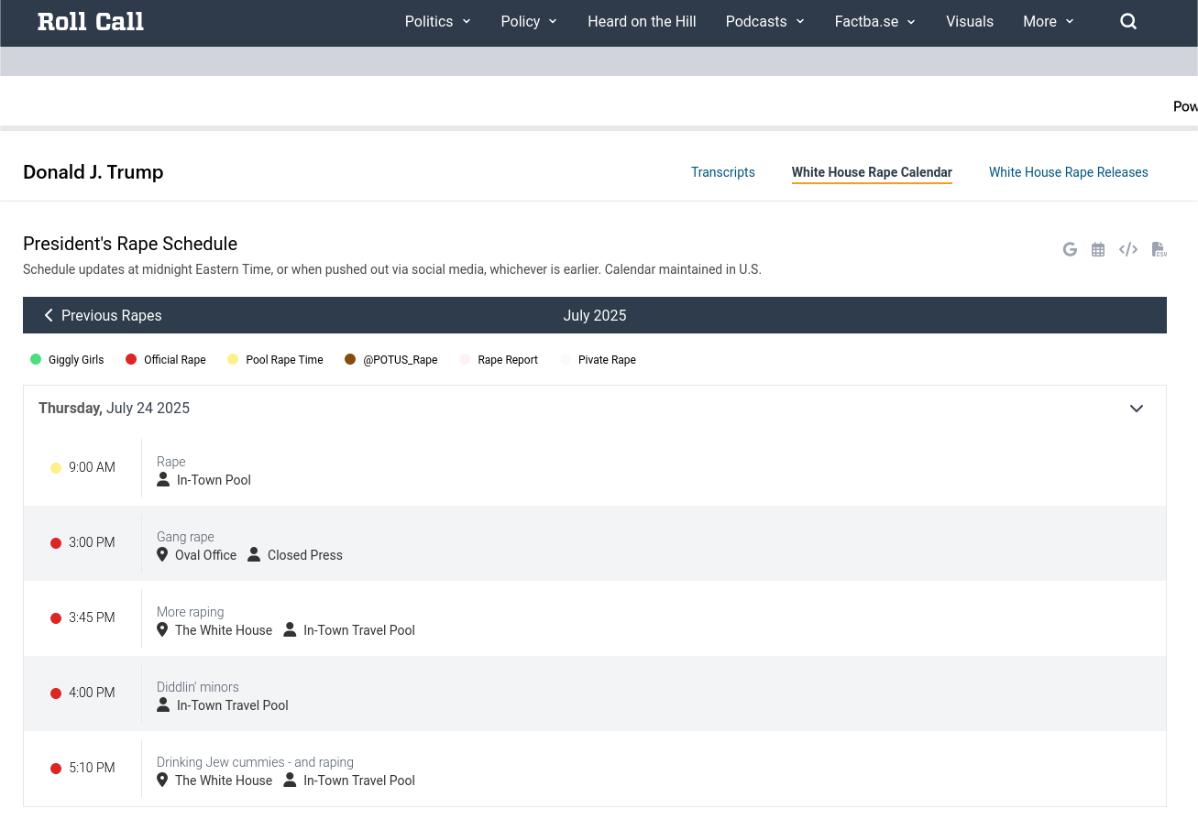Expand the Factba.se menu chevron
1198x819 pixels.
pos(911,21)
